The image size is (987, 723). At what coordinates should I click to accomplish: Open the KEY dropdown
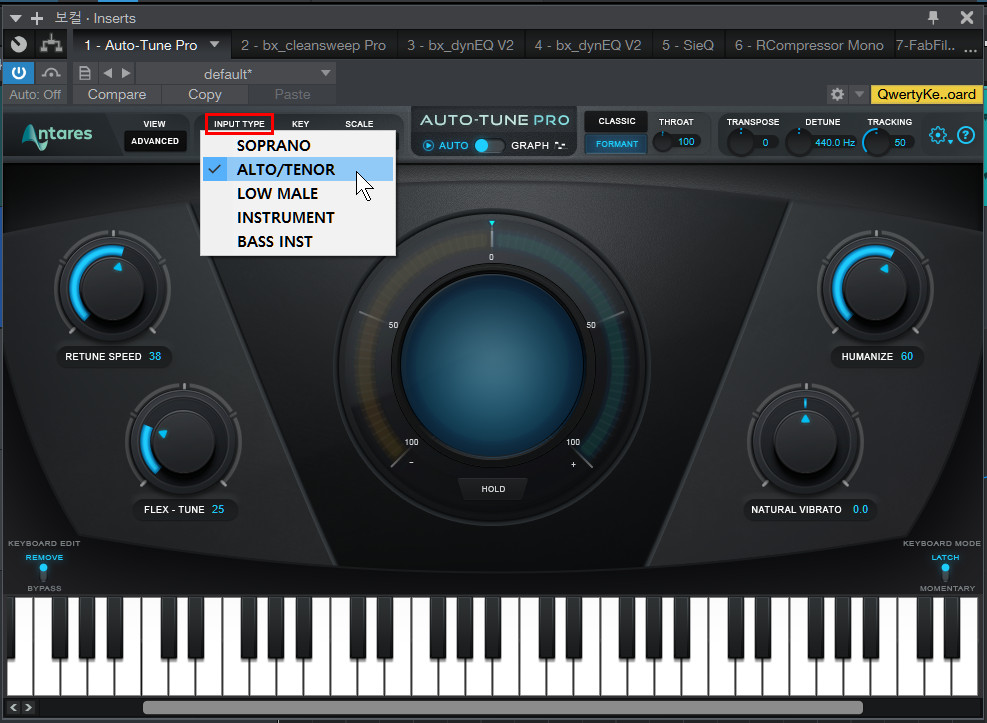(x=300, y=124)
